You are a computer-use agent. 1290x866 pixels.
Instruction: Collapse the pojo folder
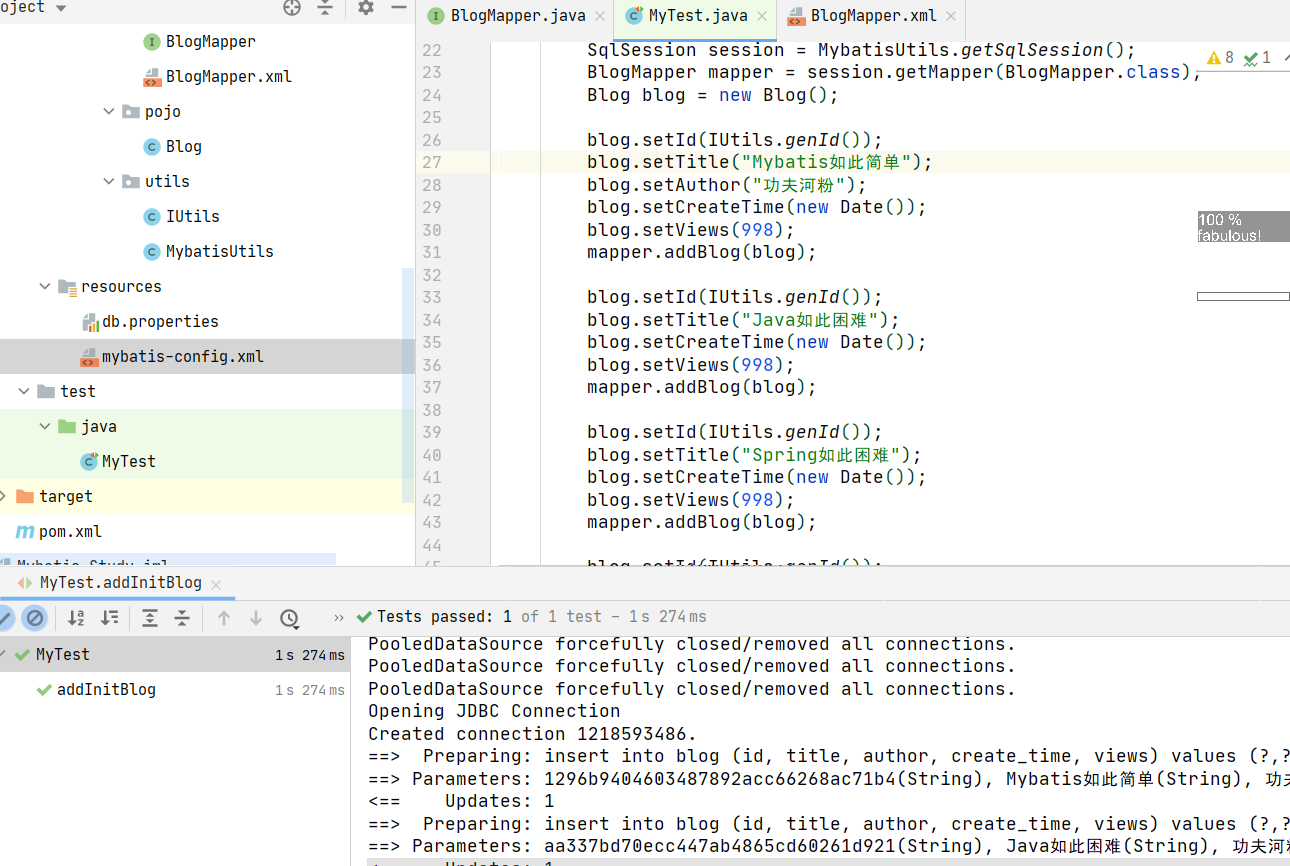coord(109,111)
